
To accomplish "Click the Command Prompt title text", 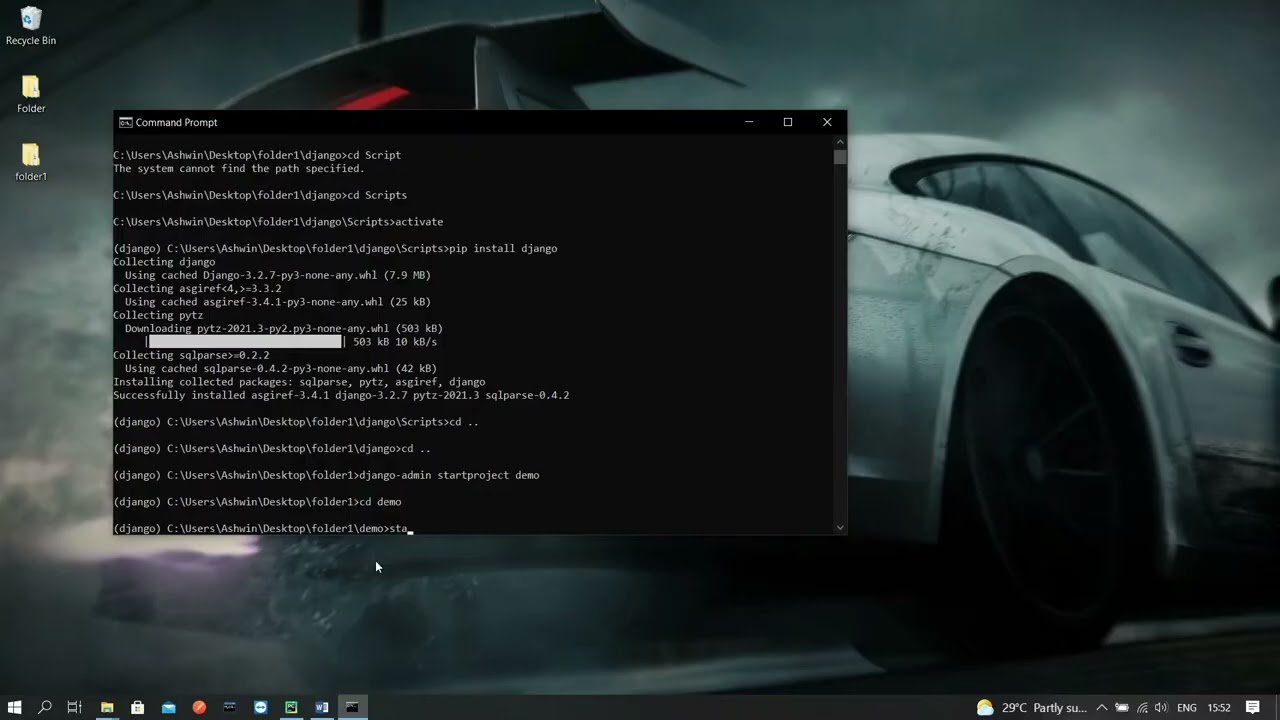I will [176, 122].
